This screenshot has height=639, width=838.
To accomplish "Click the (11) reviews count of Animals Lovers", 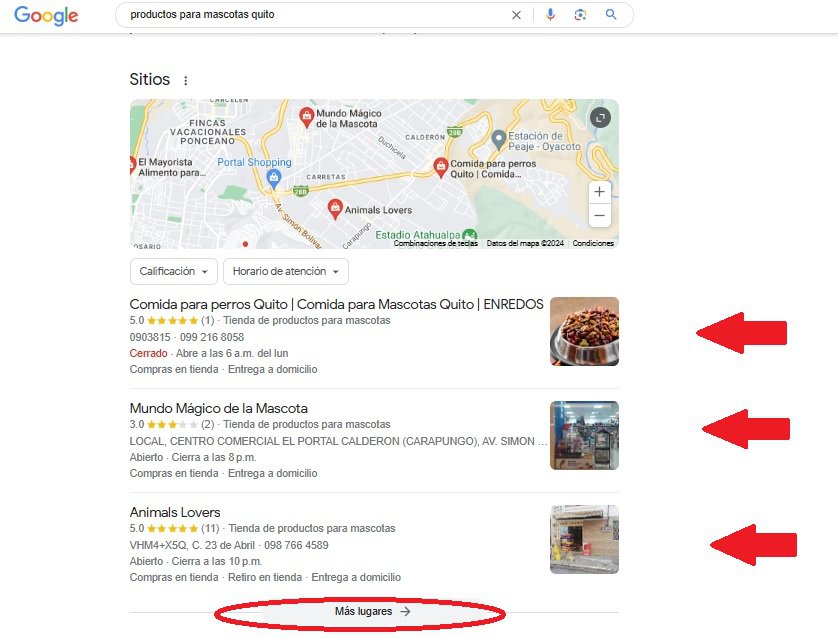I will (210, 528).
